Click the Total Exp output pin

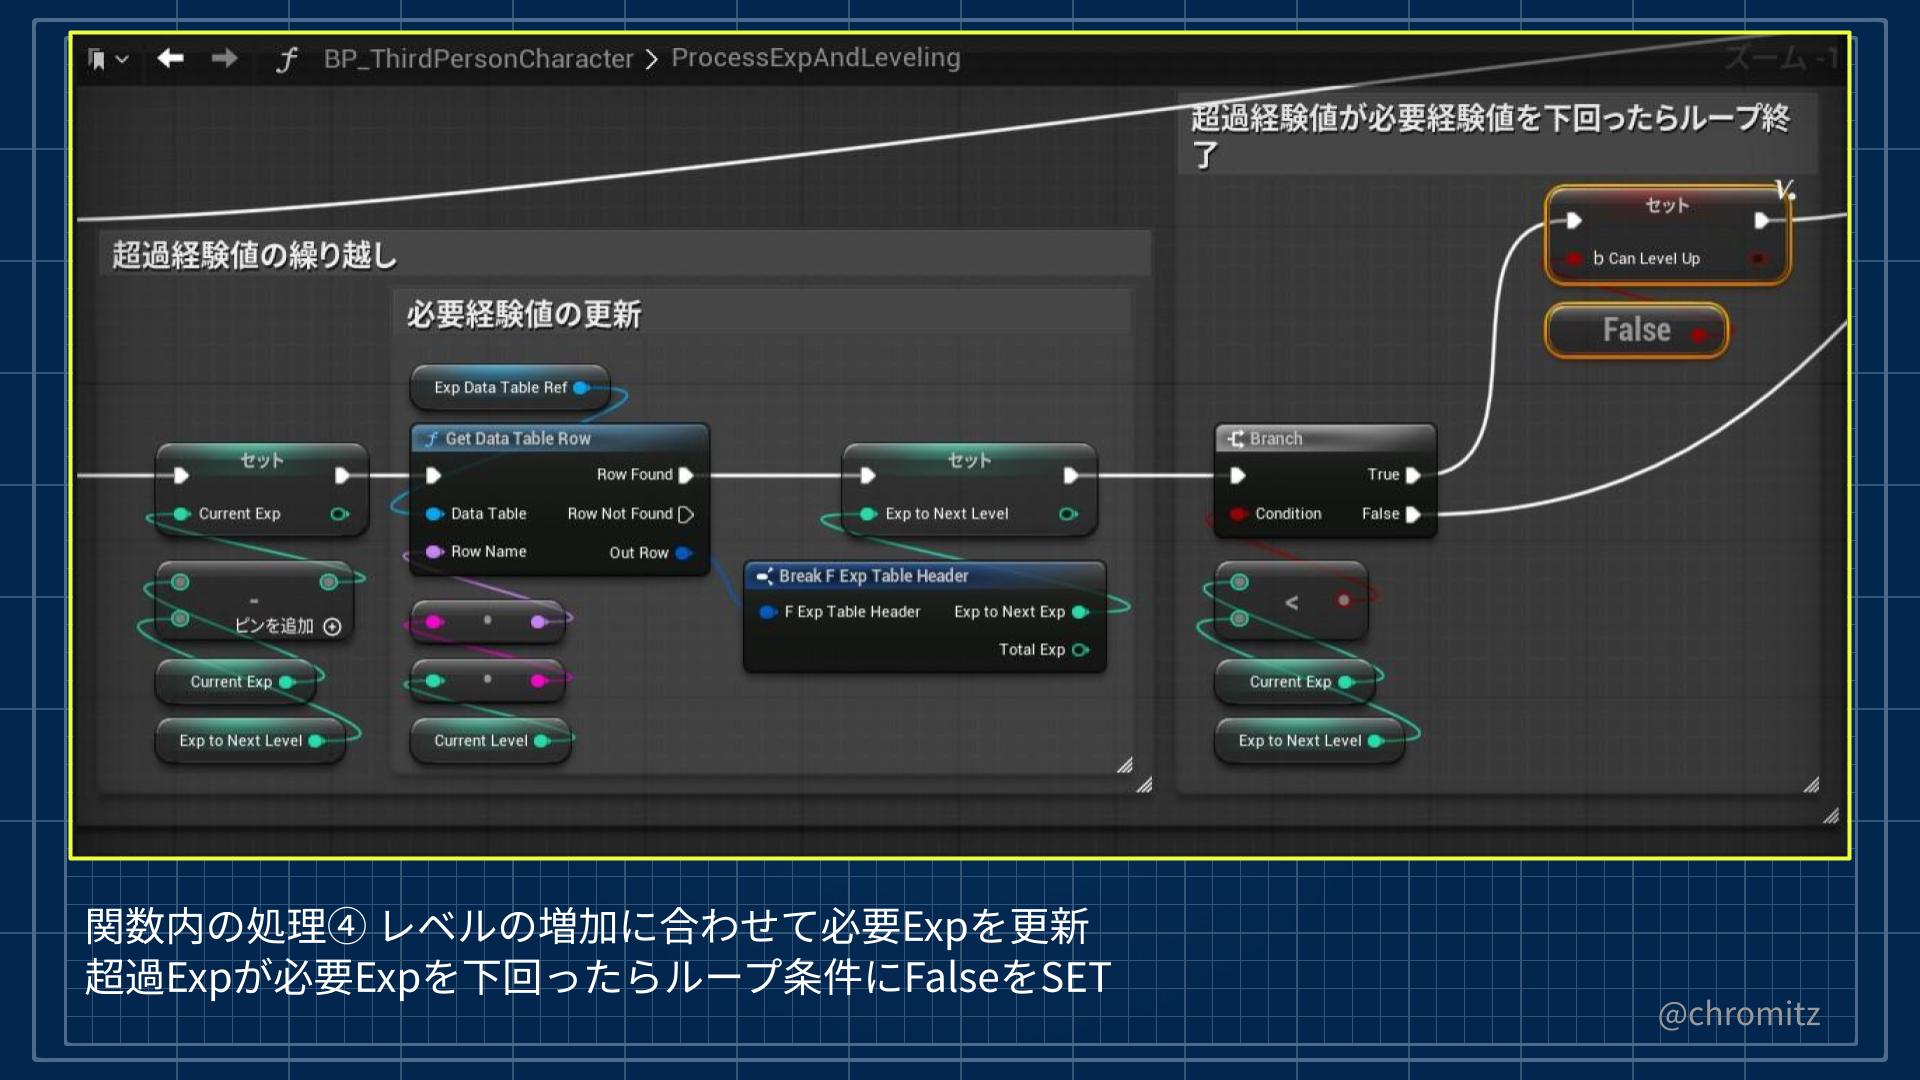(x=1079, y=650)
